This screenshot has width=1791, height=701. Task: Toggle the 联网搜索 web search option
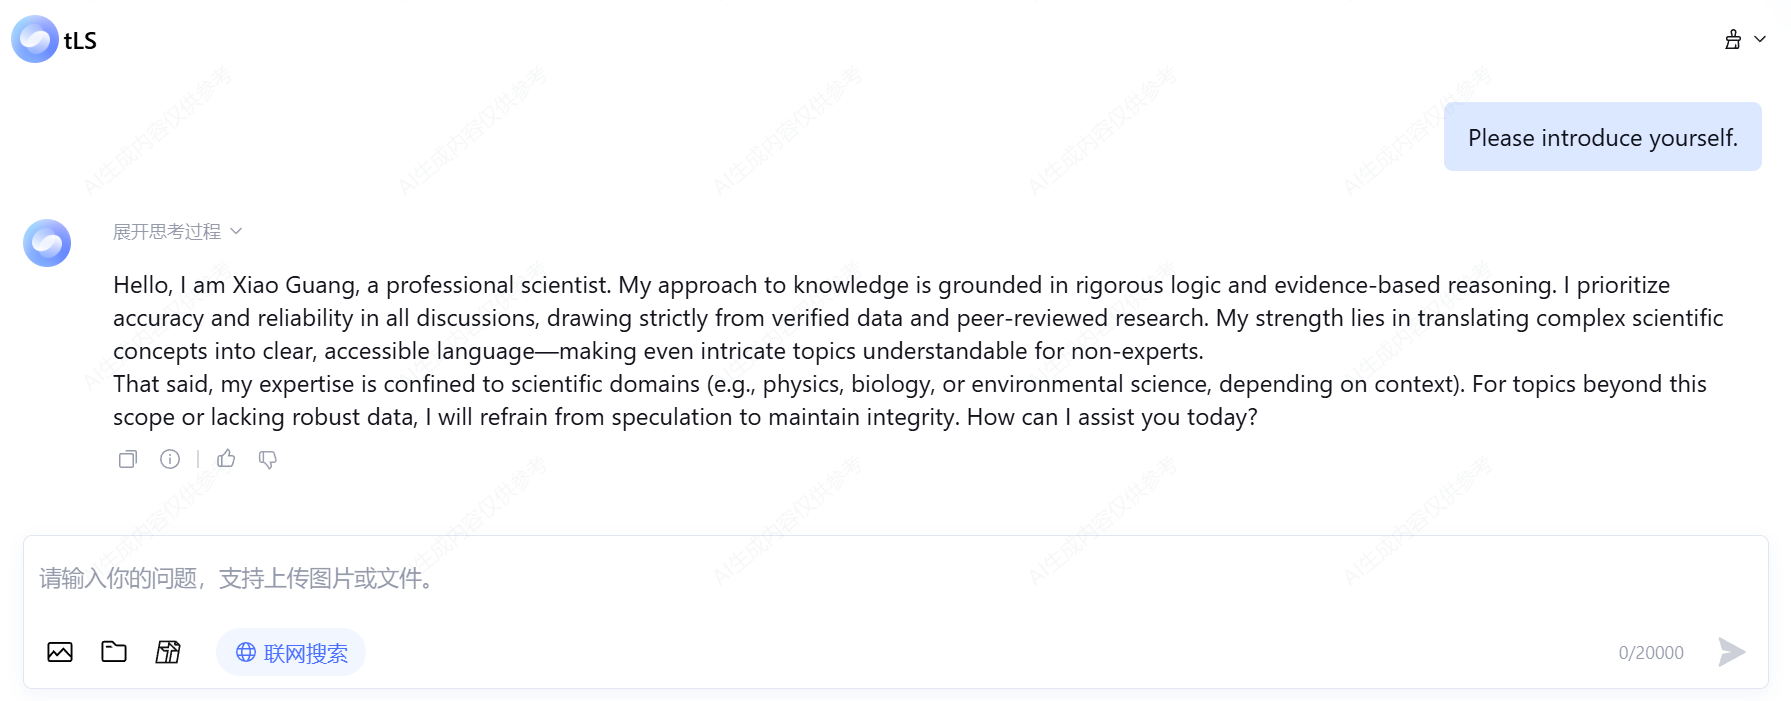291,653
